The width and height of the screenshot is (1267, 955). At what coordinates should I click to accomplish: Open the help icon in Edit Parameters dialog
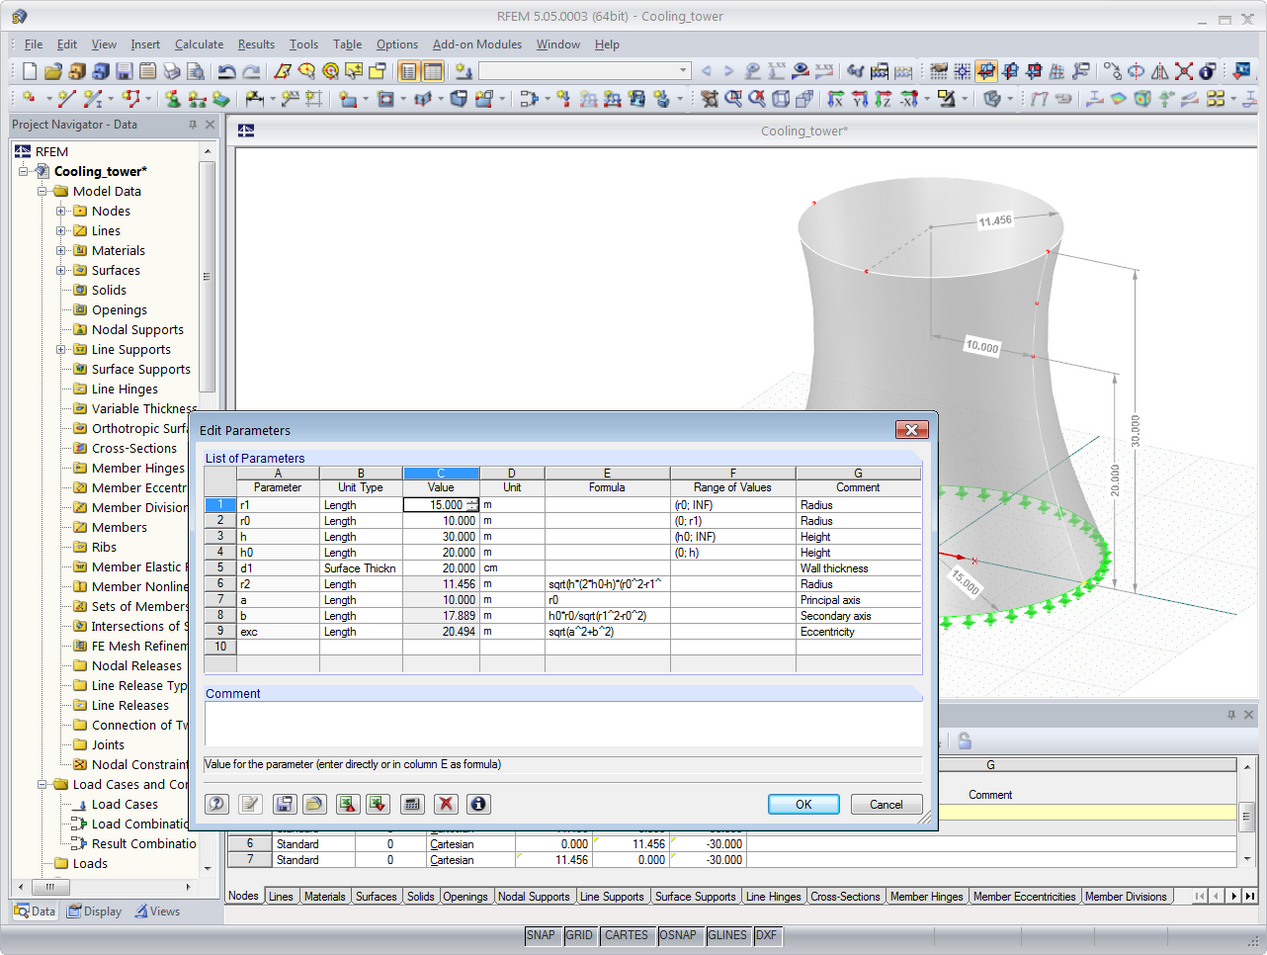pos(217,804)
